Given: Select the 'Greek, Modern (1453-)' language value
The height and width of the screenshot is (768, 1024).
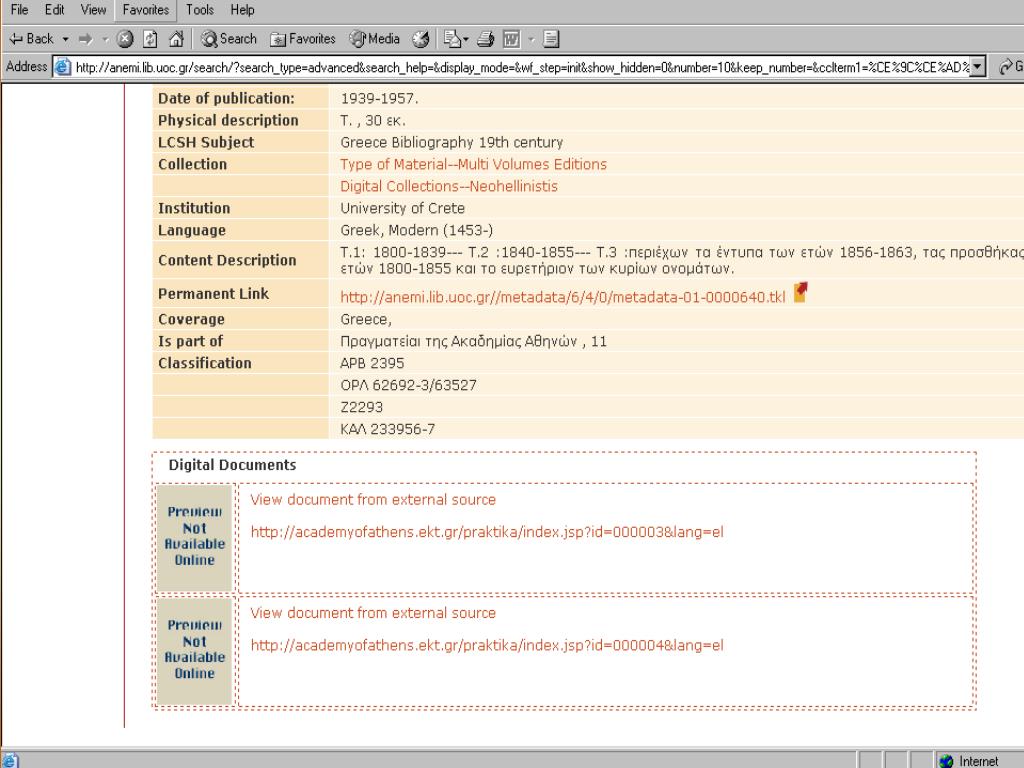Looking at the screenshot, I should coord(417,231).
